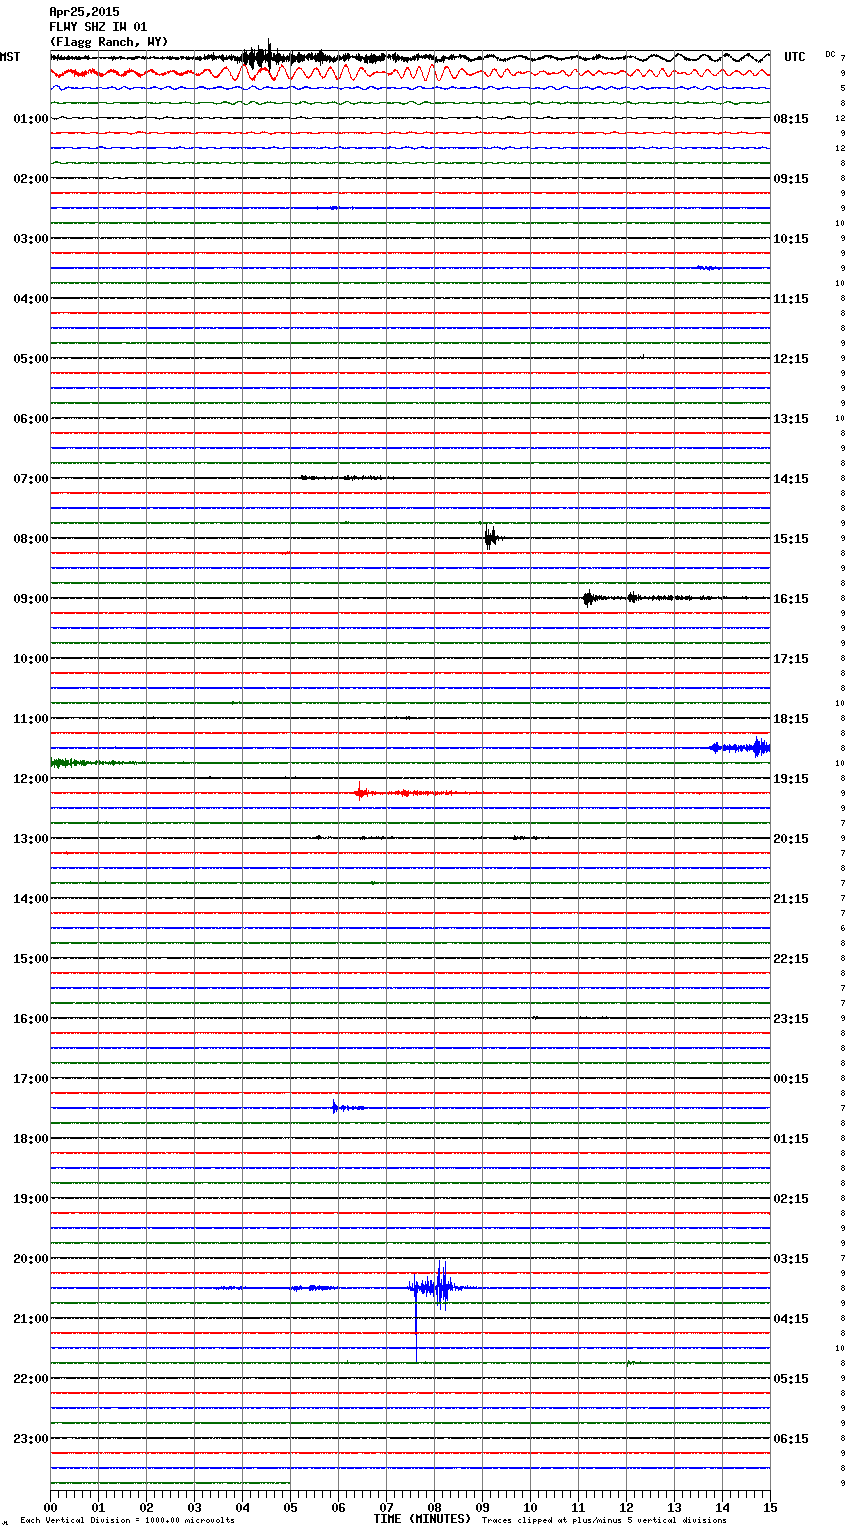This screenshot has width=850, height=1534.
Task: Click the black seismic burst on the 08:00 trace
Action: coord(490,538)
